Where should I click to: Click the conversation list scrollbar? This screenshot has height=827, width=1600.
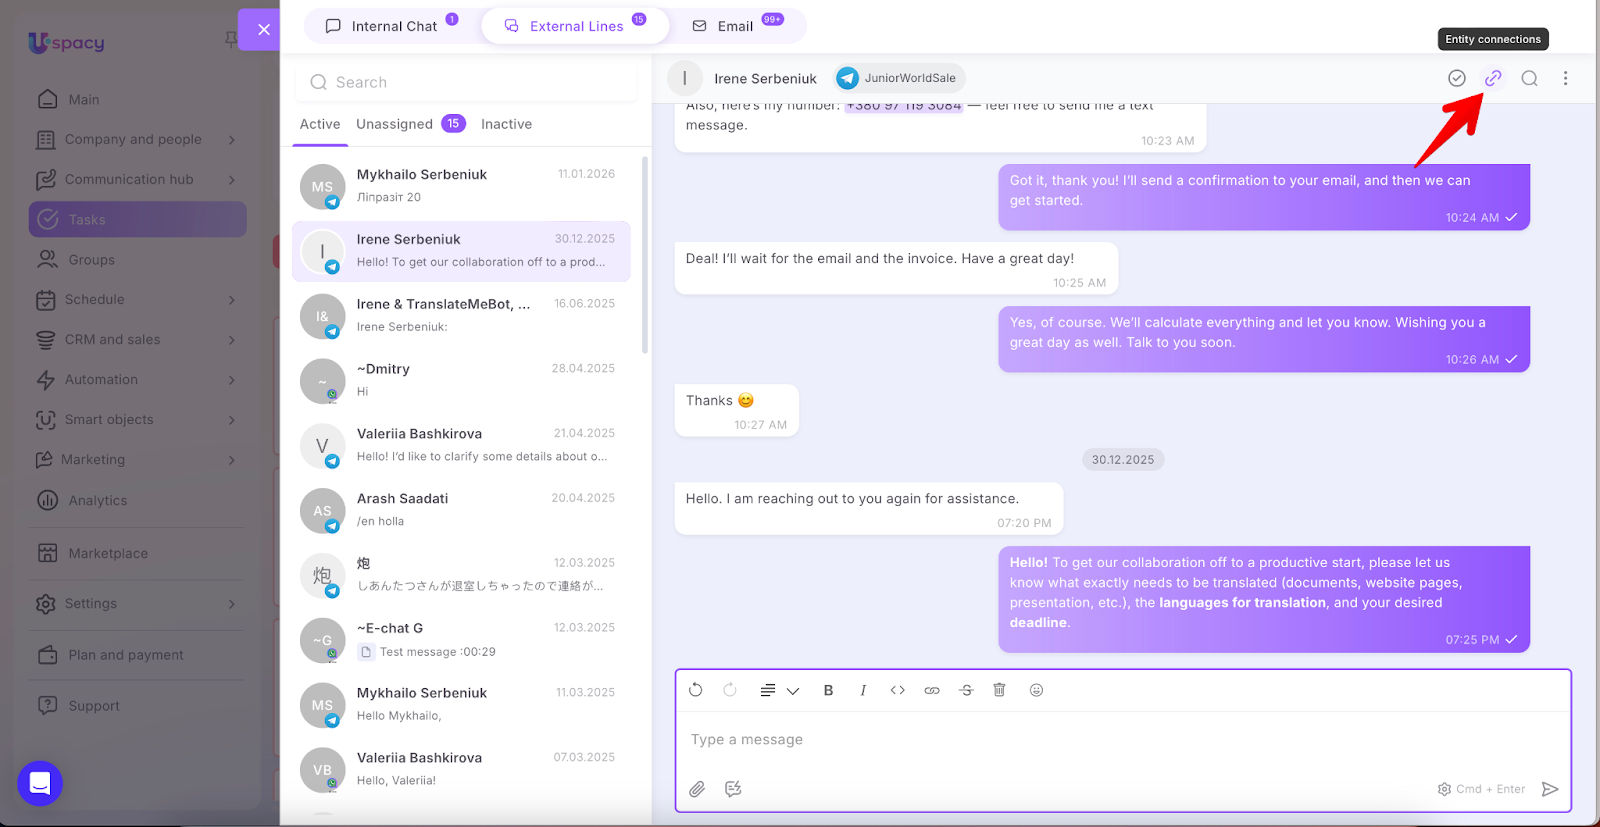645,255
